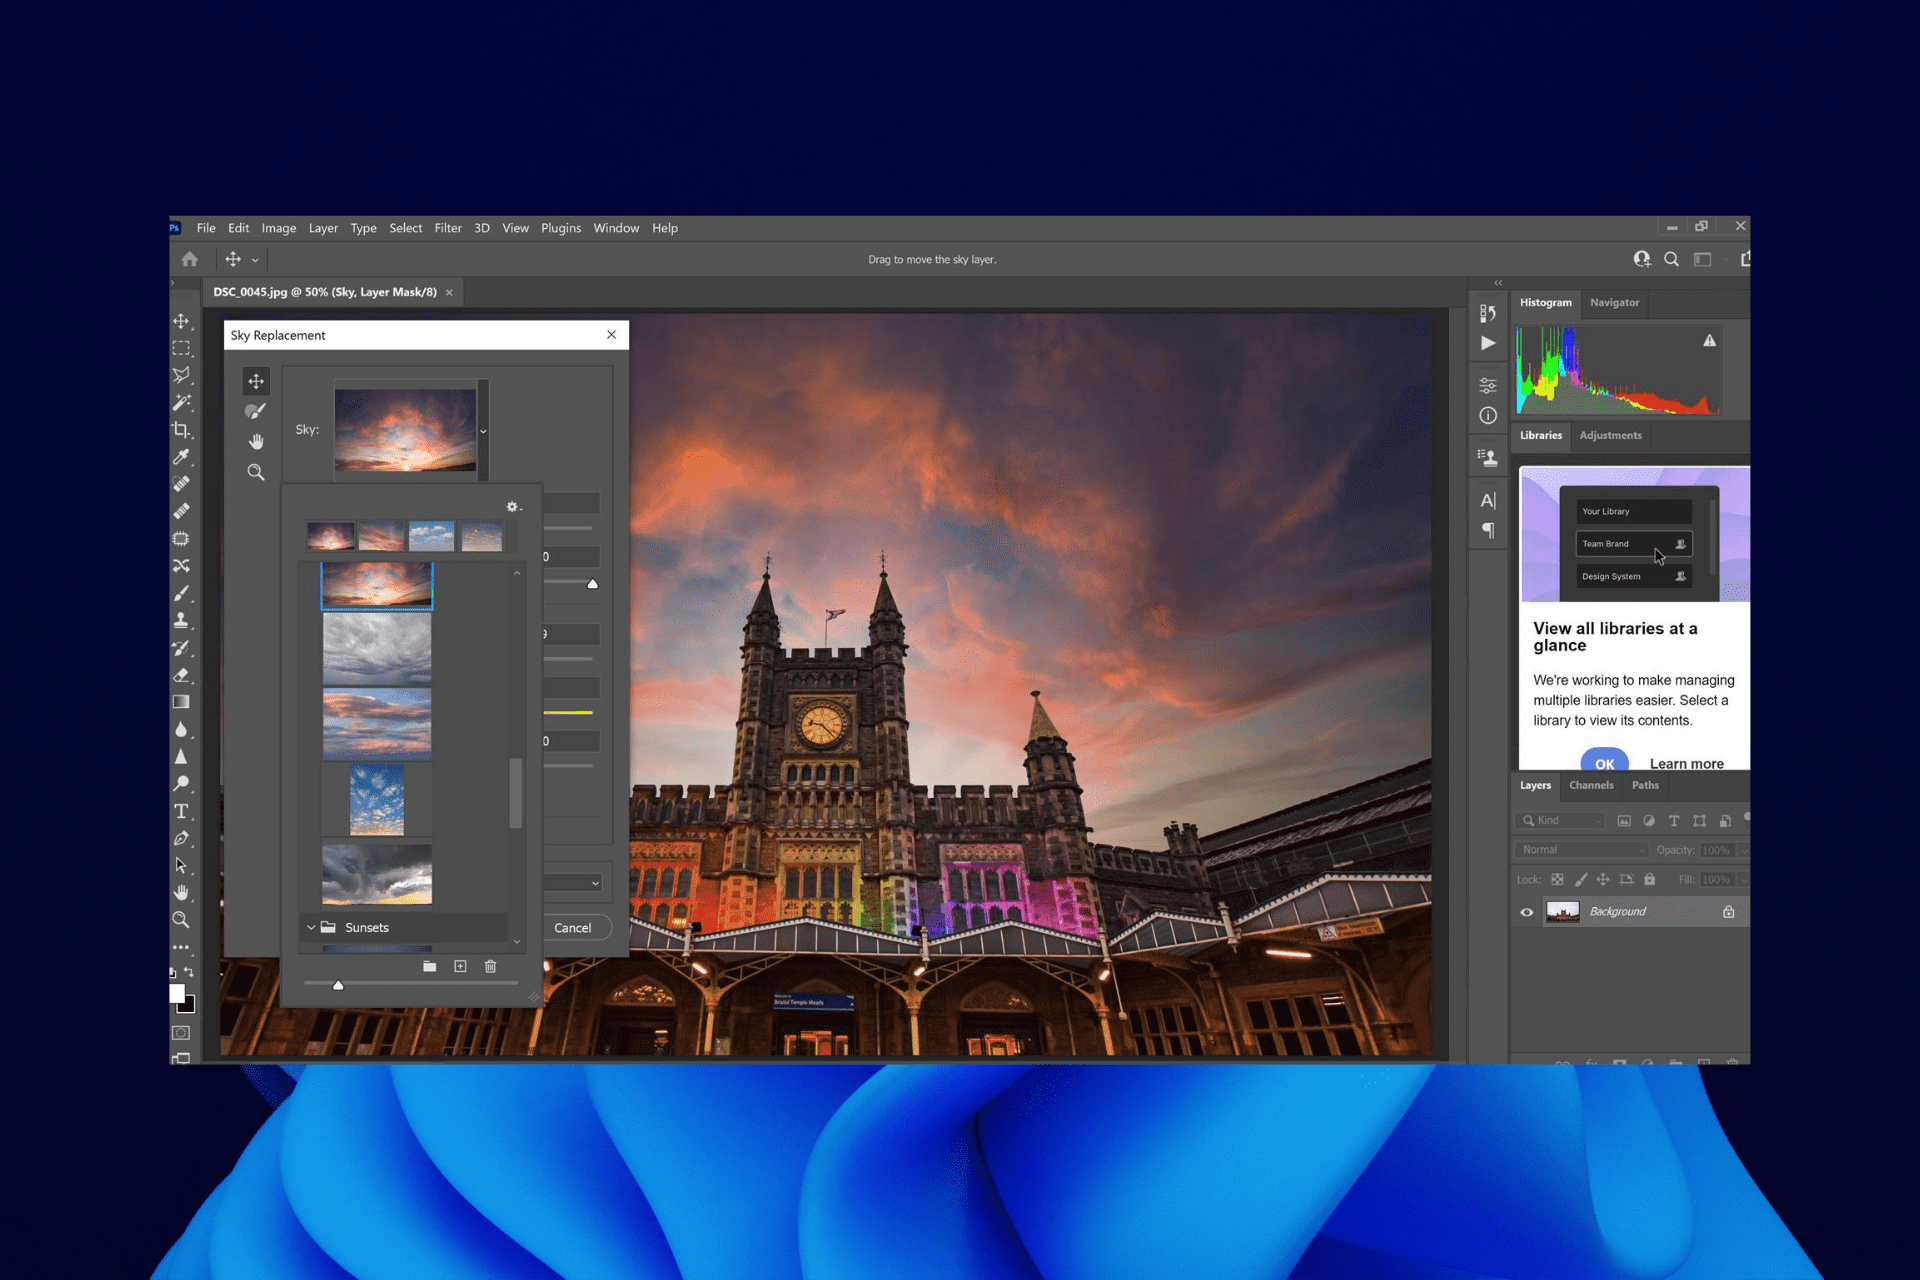Hide the Sky Replacement dialog
Viewport: 1920px width, 1280px height.
[x=610, y=334]
